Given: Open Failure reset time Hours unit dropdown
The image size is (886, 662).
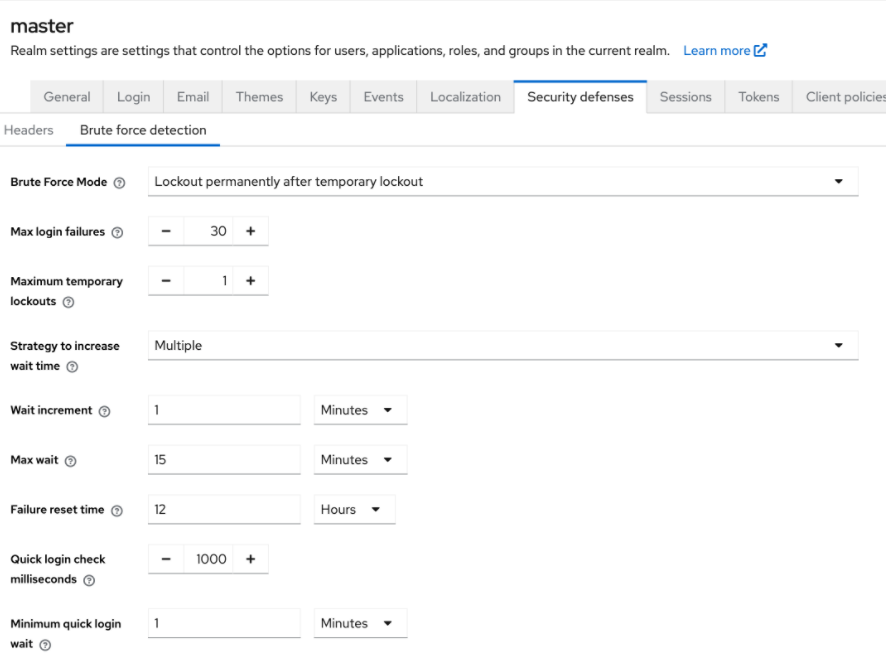Looking at the screenshot, I should click(354, 509).
